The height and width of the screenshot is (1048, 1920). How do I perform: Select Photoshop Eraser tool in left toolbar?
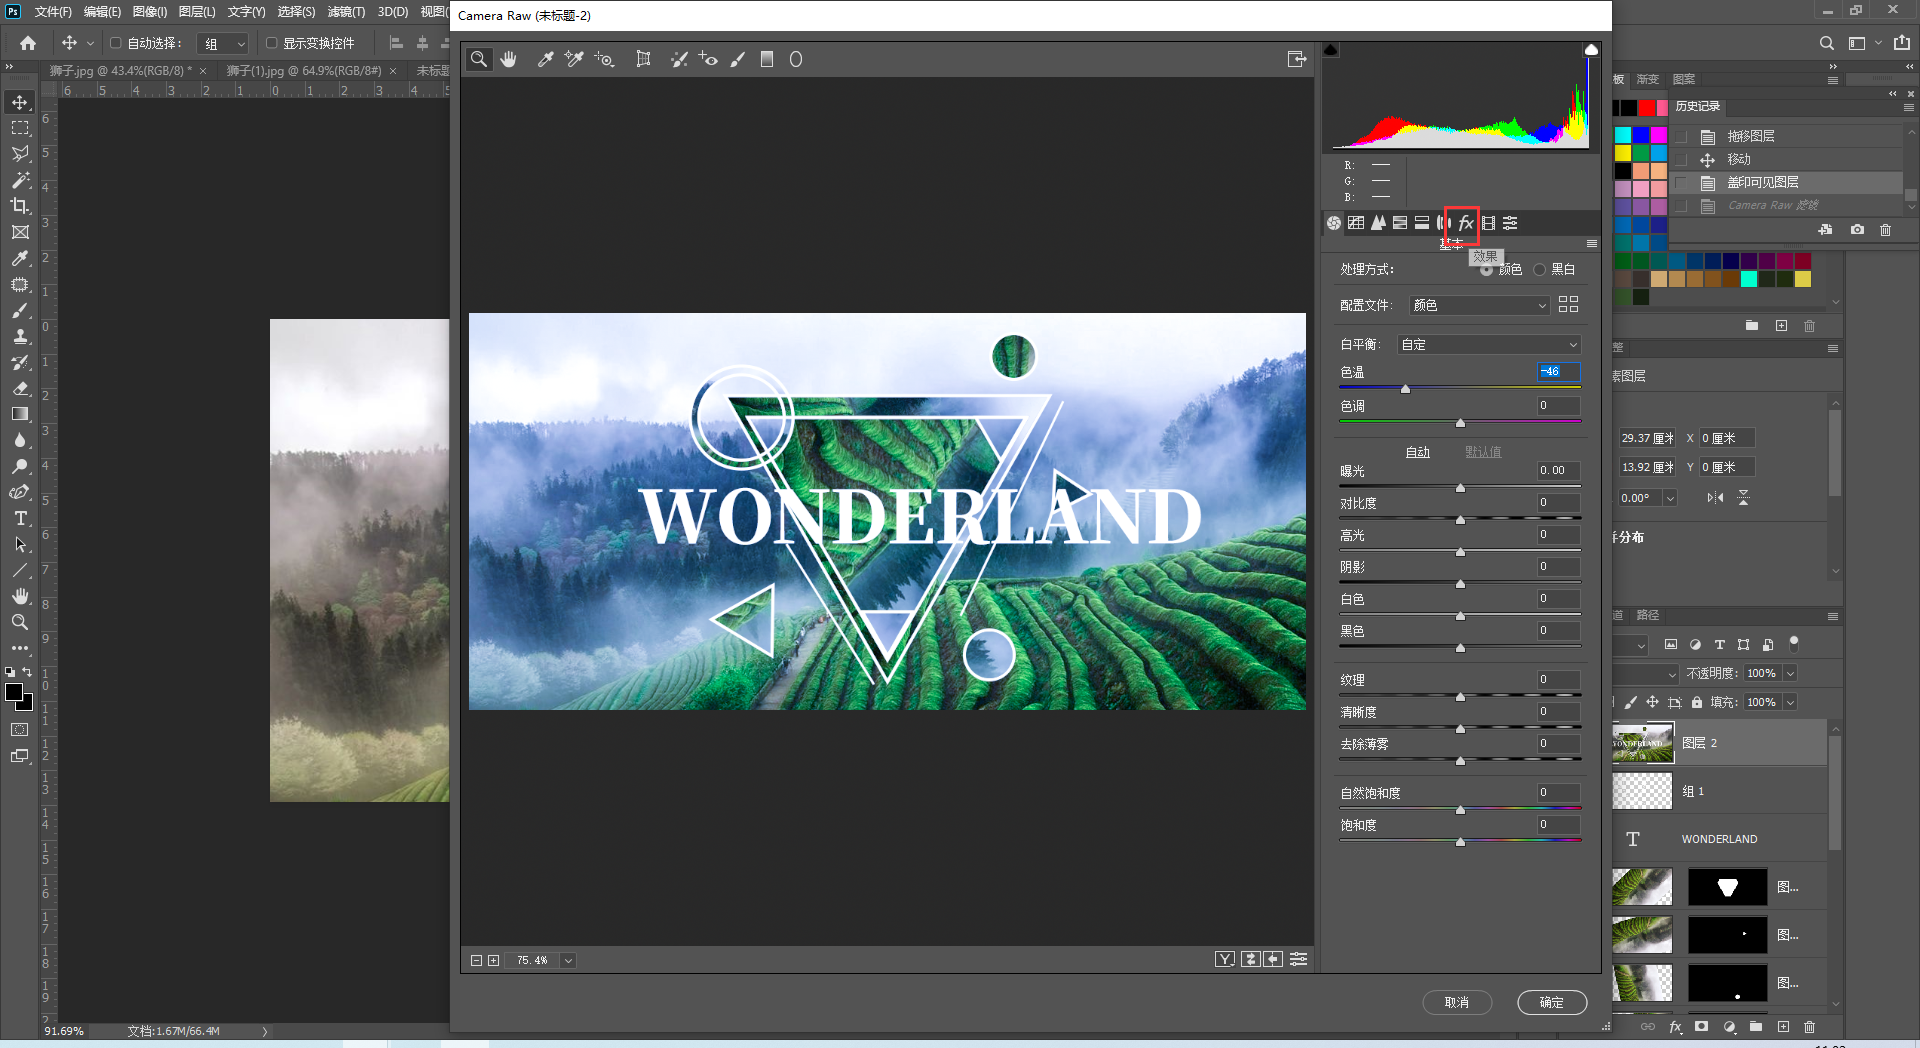20,388
